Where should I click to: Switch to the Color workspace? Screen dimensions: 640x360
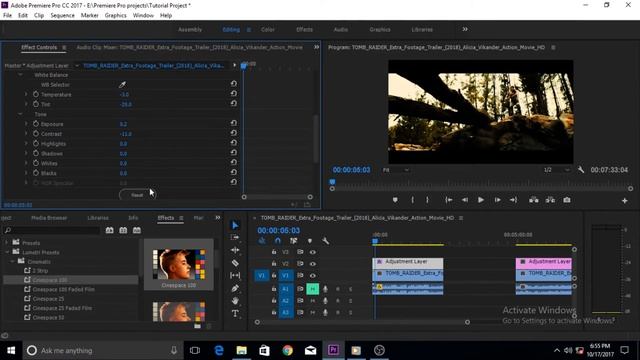pos(268,29)
